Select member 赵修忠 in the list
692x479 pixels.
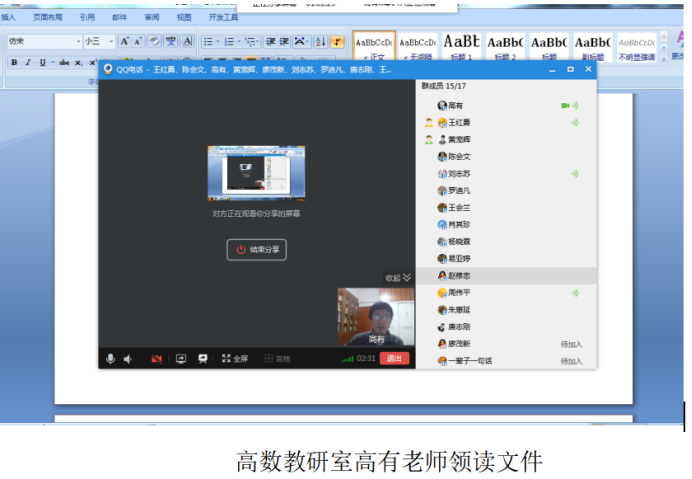(x=459, y=275)
